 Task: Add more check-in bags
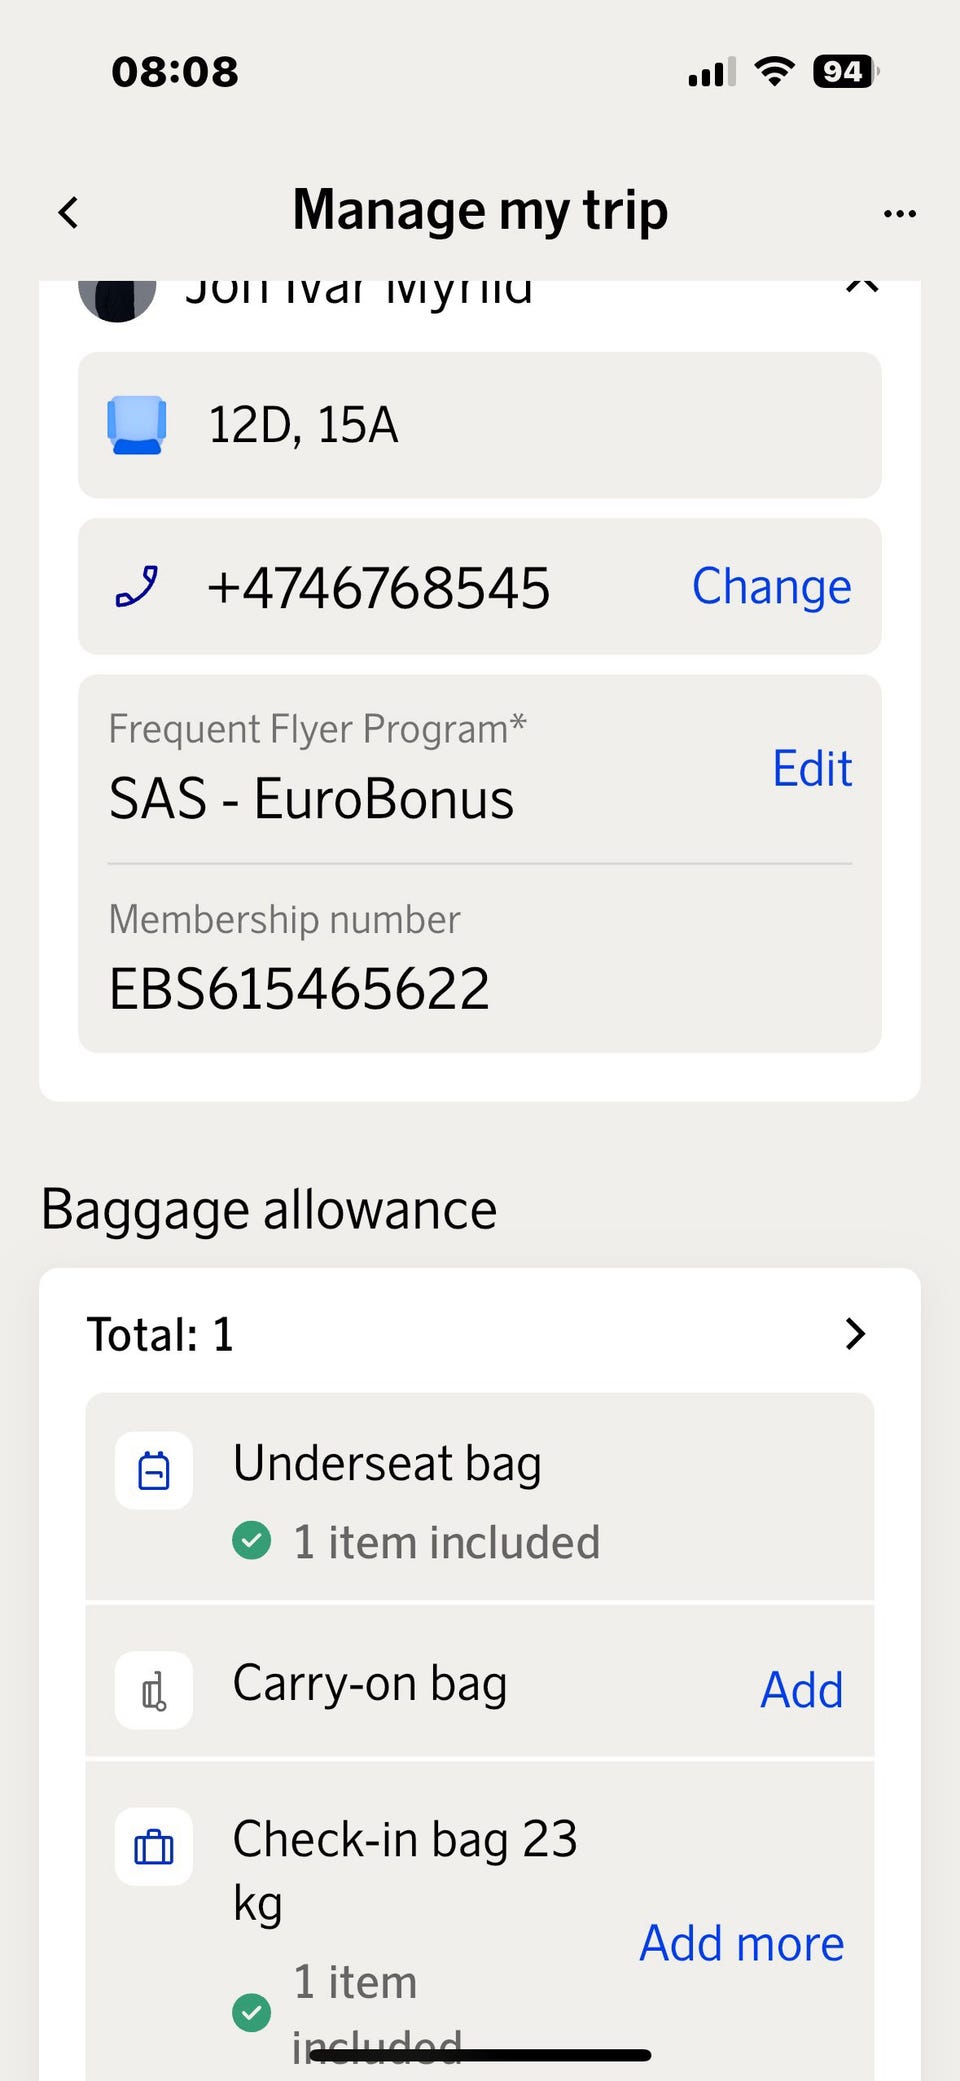[741, 1944]
